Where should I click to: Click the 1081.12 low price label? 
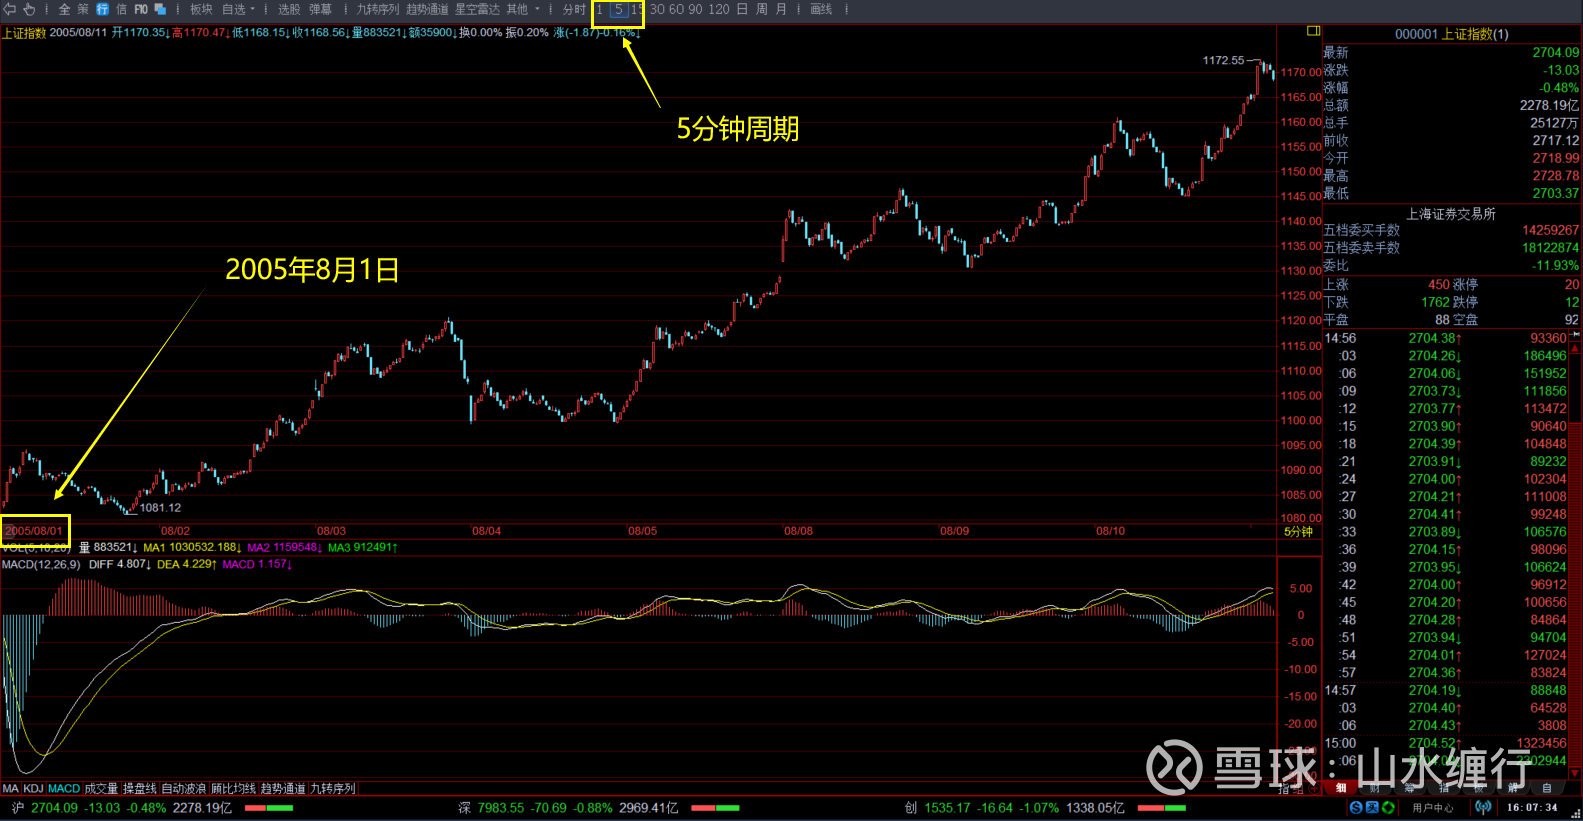coord(160,507)
